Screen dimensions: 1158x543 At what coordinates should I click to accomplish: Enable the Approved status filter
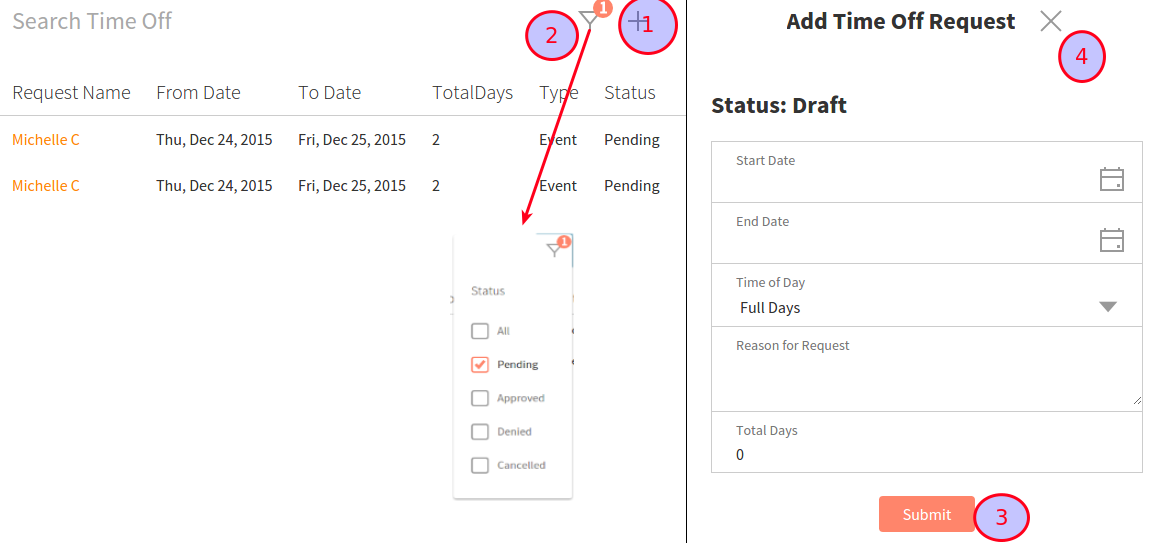[480, 398]
